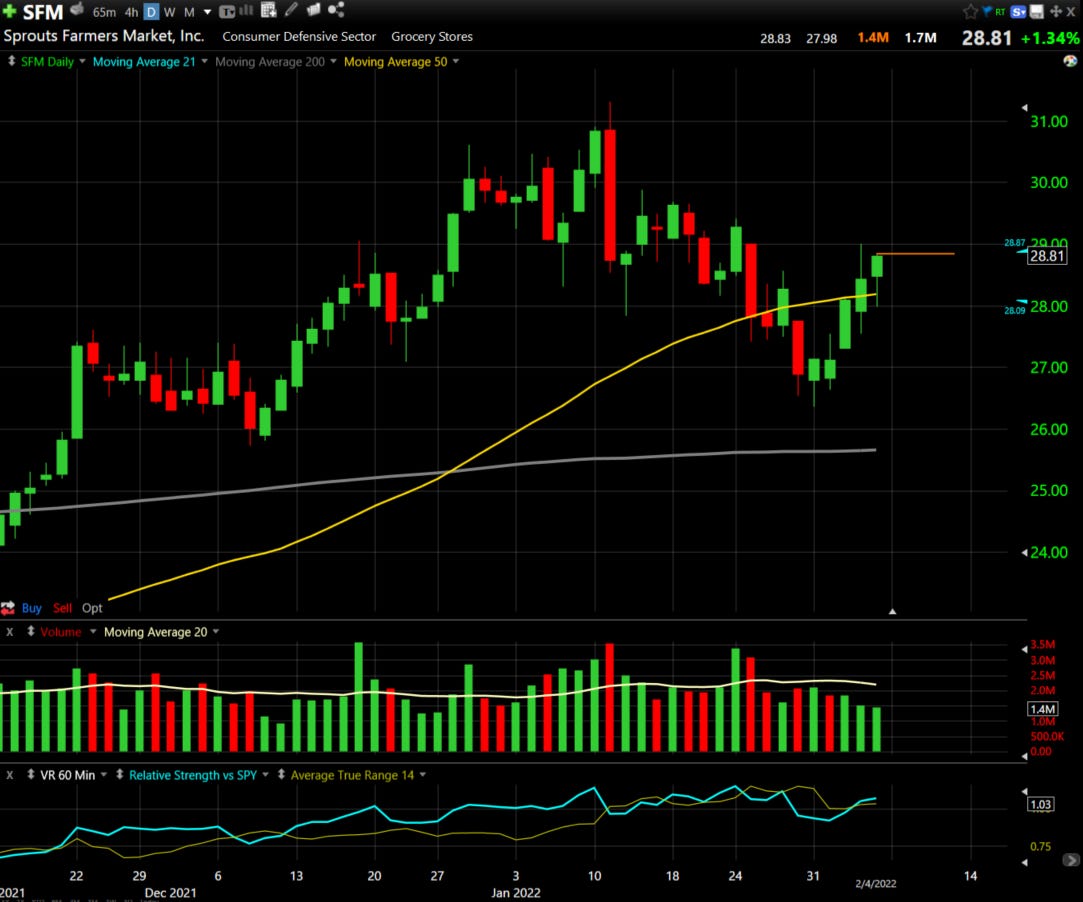Click the move arrows left of VR 60 Min

click(x=30, y=775)
